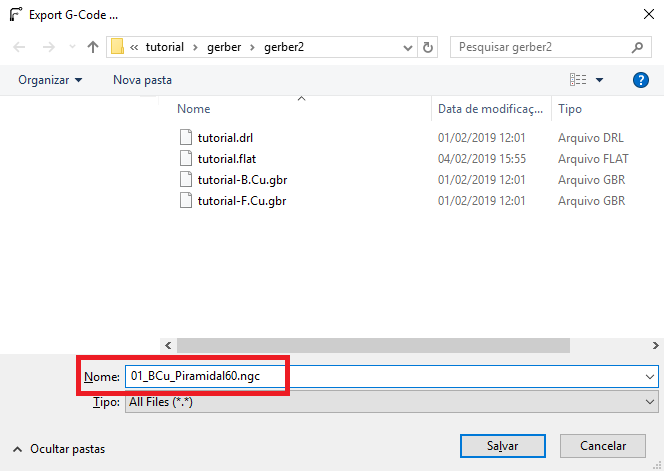Screen dimensions: 664x471
Task: Open the view options dropdown arrow
Action: pyautogui.click(x=599, y=80)
